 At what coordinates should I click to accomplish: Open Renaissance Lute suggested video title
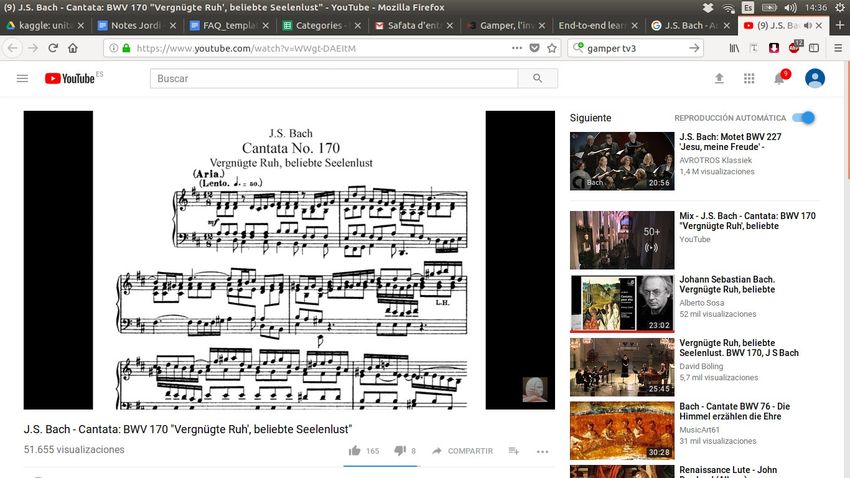tap(728, 470)
